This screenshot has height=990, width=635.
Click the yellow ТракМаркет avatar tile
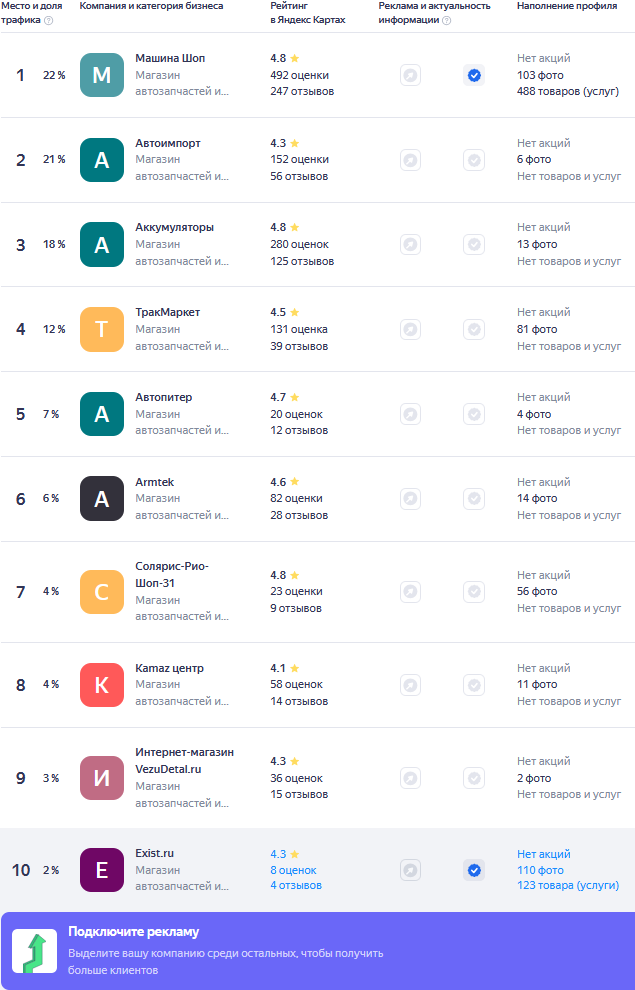click(102, 329)
